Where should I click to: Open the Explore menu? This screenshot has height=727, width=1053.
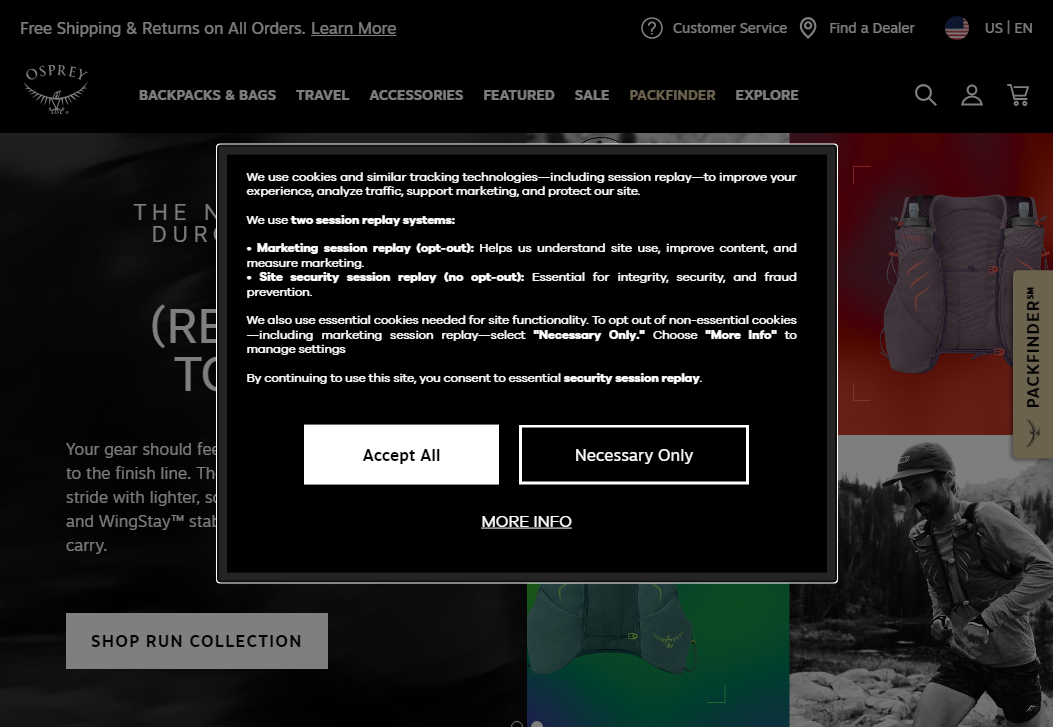(x=767, y=95)
